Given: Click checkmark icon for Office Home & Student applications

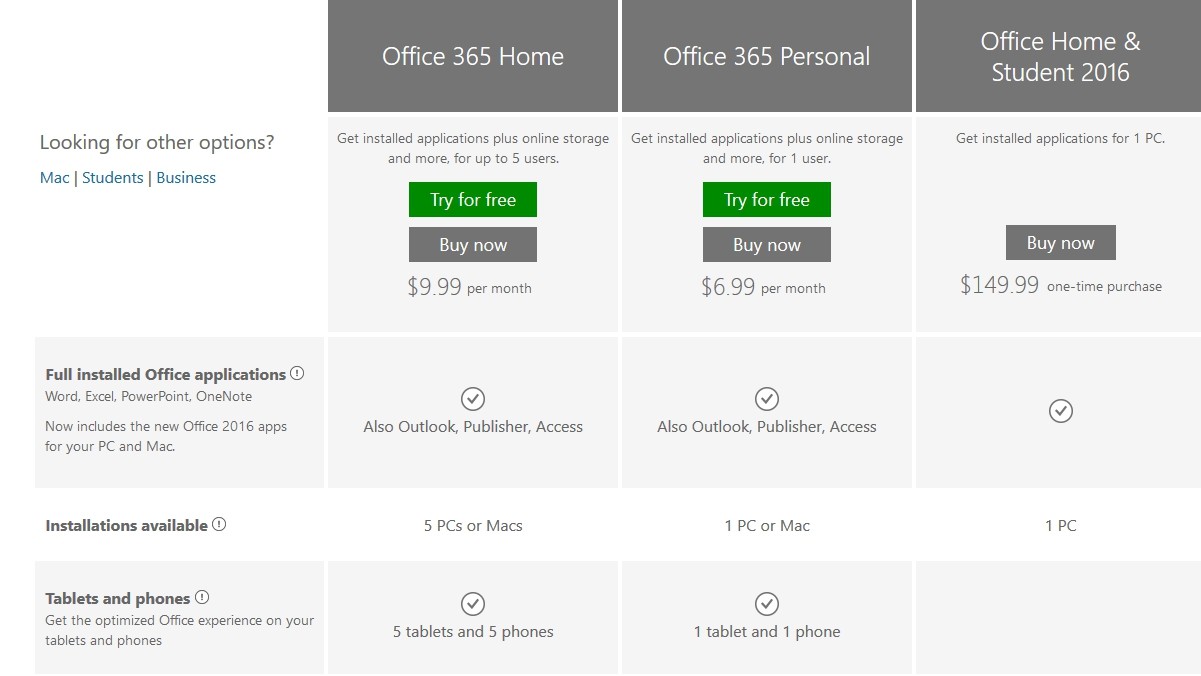Looking at the screenshot, I should click(x=1061, y=411).
